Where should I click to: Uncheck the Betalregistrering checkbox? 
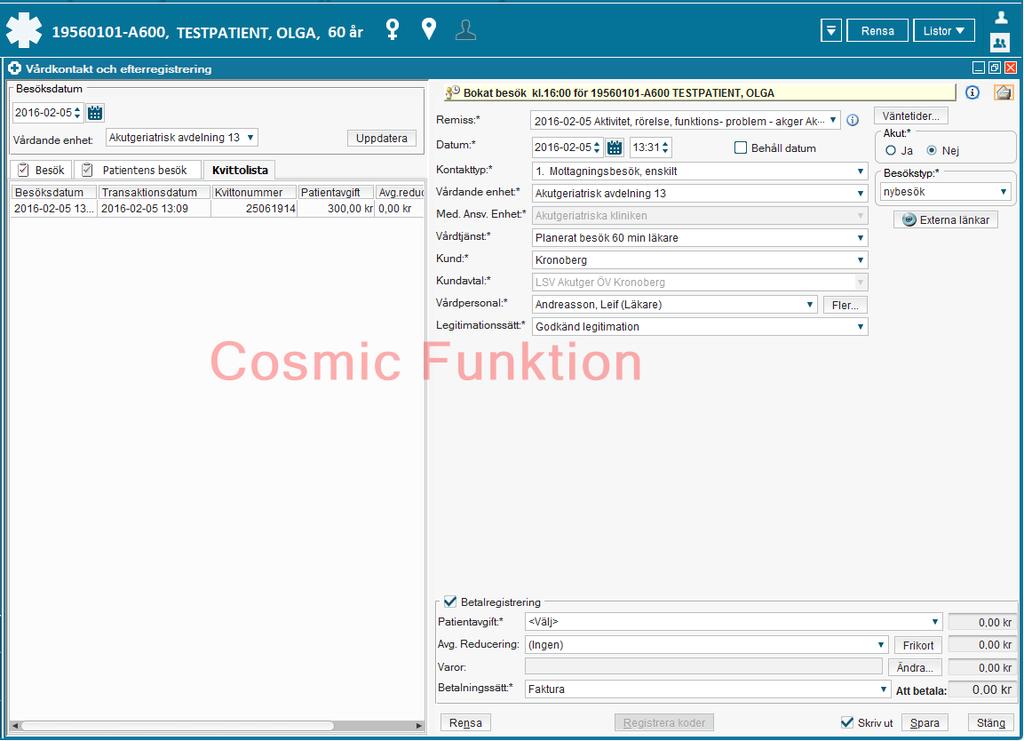click(x=450, y=602)
